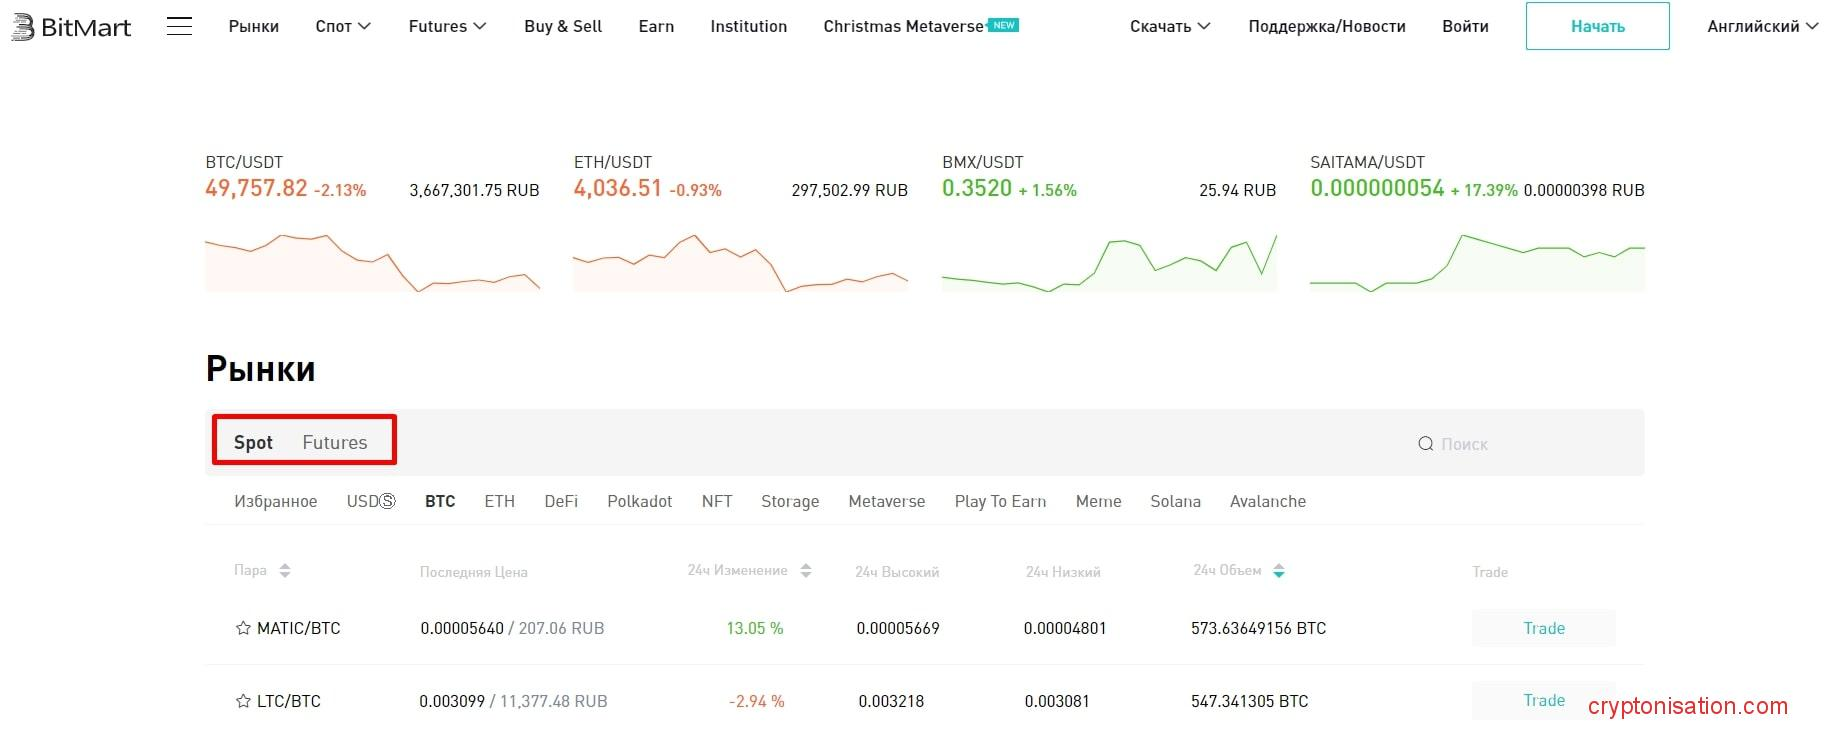Open the BTC/USDT price chart
The height and width of the screenshot is (735, 1828).
(372, 263)
